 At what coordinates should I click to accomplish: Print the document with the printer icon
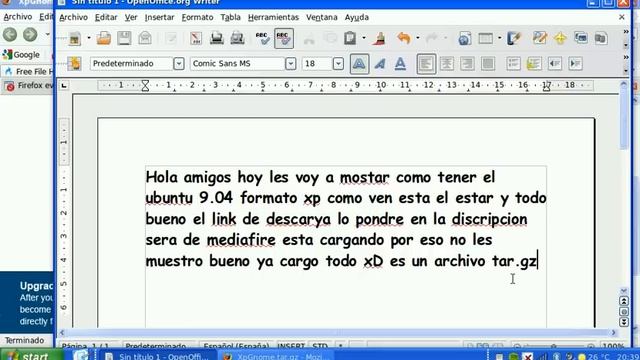click(x=217, y=38)
